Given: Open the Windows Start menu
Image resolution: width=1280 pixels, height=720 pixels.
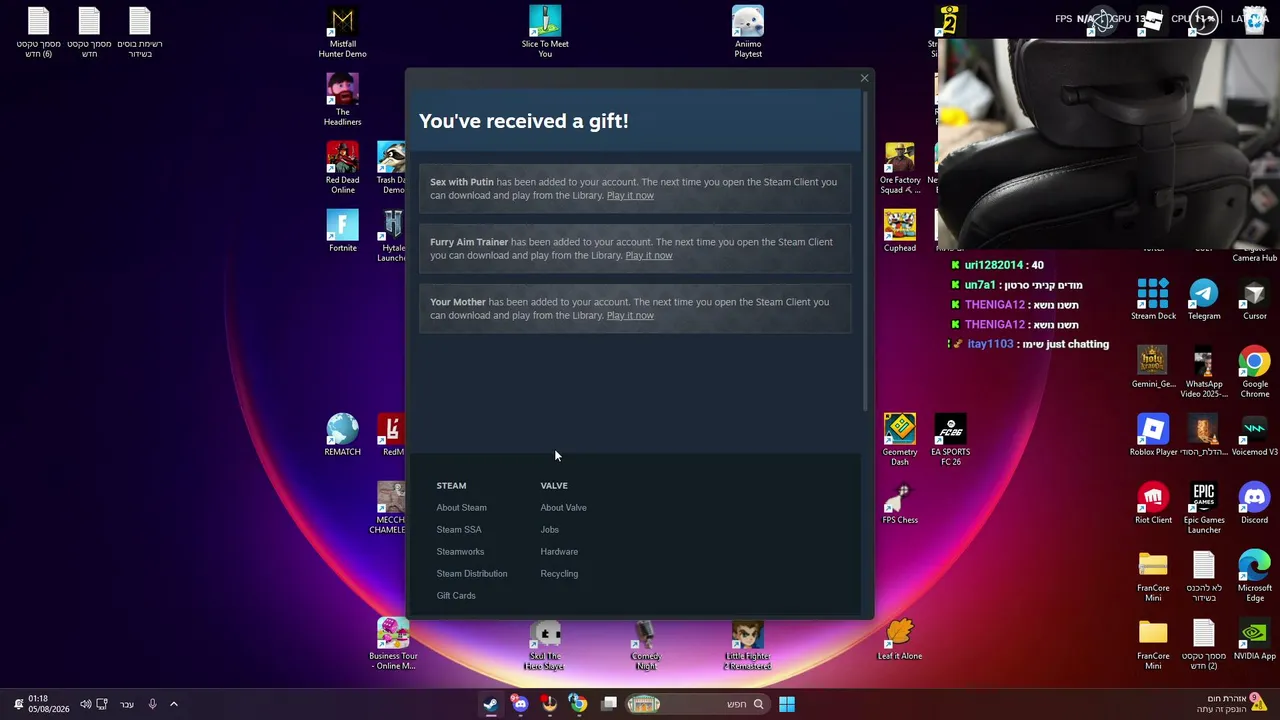Looking at the screenshot, I should (x=787, y=704).
